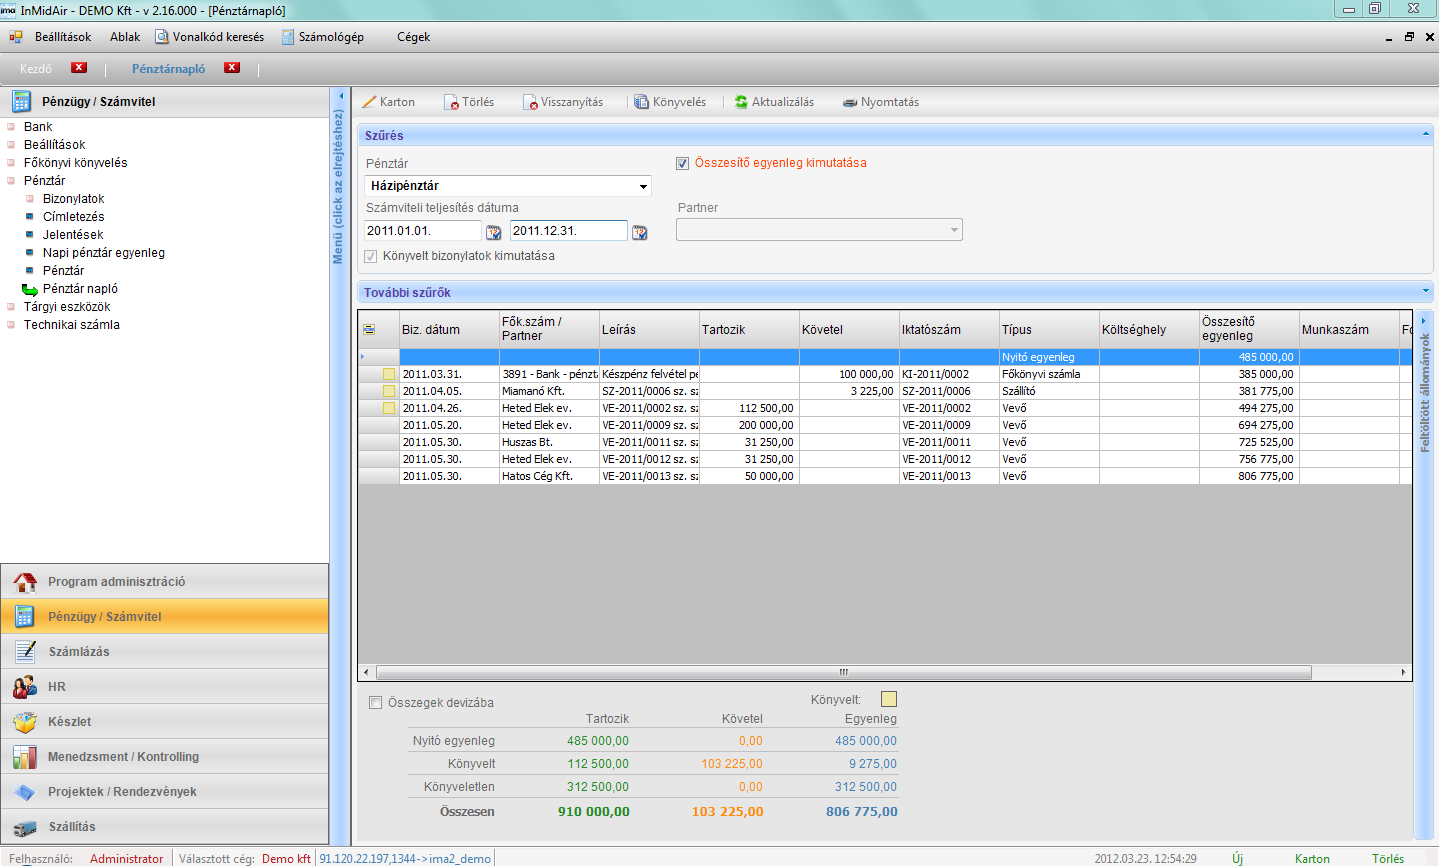Expand Feltöltött állományok side panel
The image size is (1439, 866).
[x=1424, y=321]
